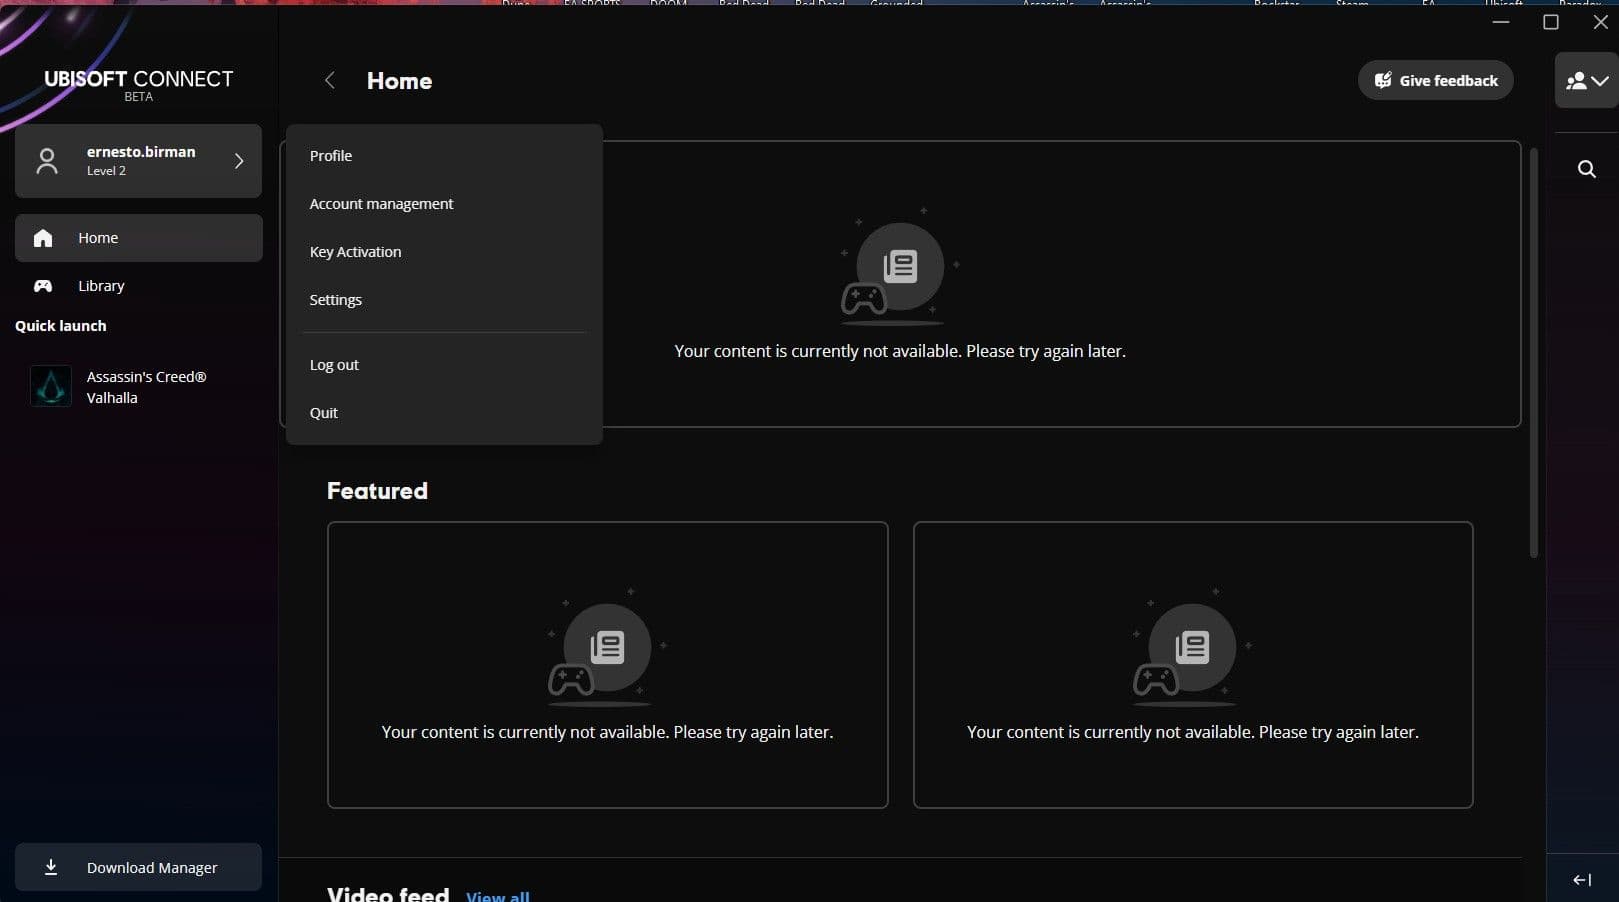1619x902 pixels.
Task: Collapse the right panel with arrow icon
Action: (x=1582, y=880)
